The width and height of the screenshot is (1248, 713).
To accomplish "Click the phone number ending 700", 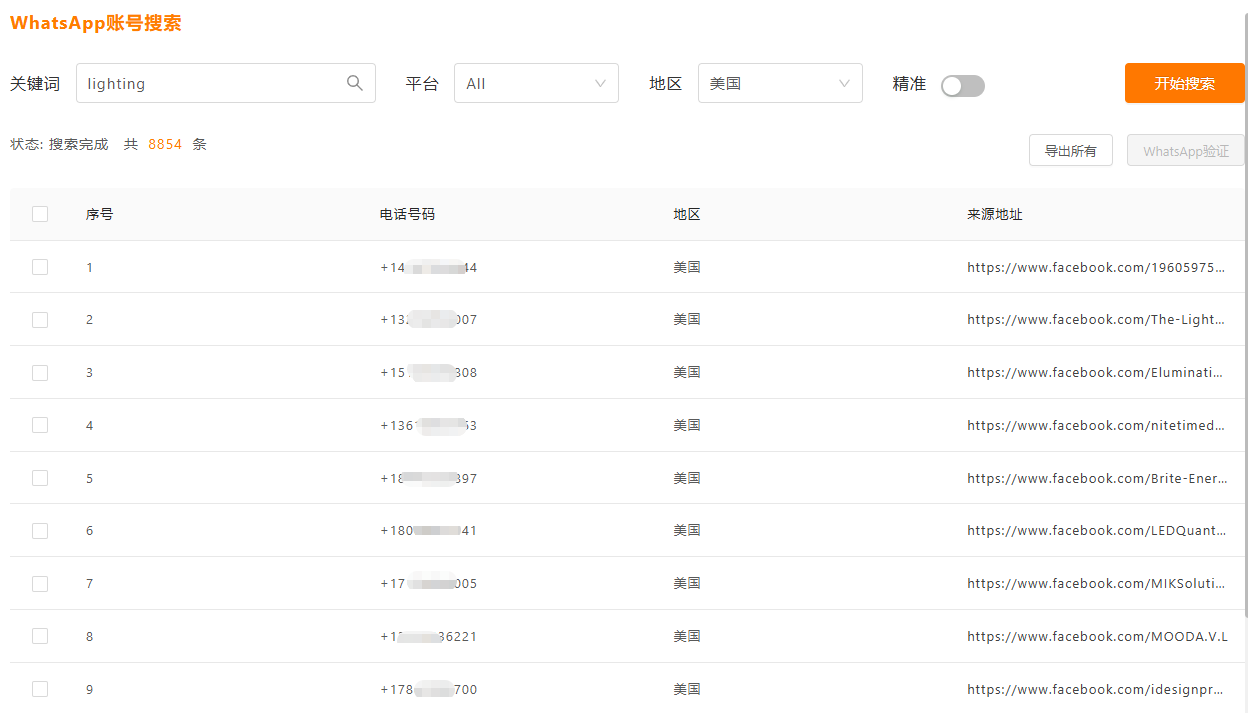I will point(429,689).
